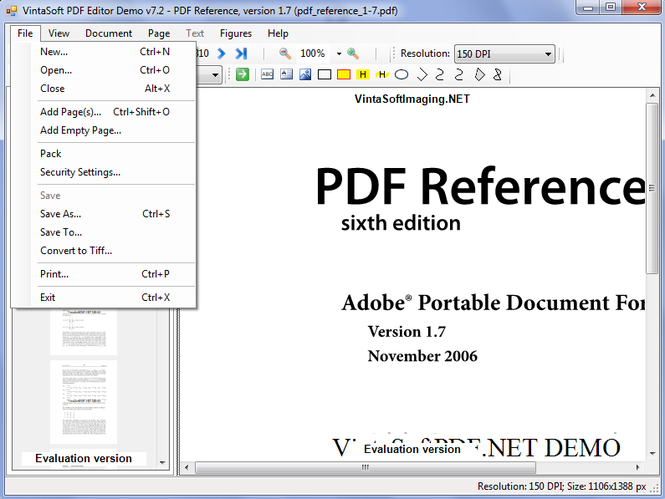
Task: Open the partially hidden toolbar combo box
Action: tap(210, 75)
